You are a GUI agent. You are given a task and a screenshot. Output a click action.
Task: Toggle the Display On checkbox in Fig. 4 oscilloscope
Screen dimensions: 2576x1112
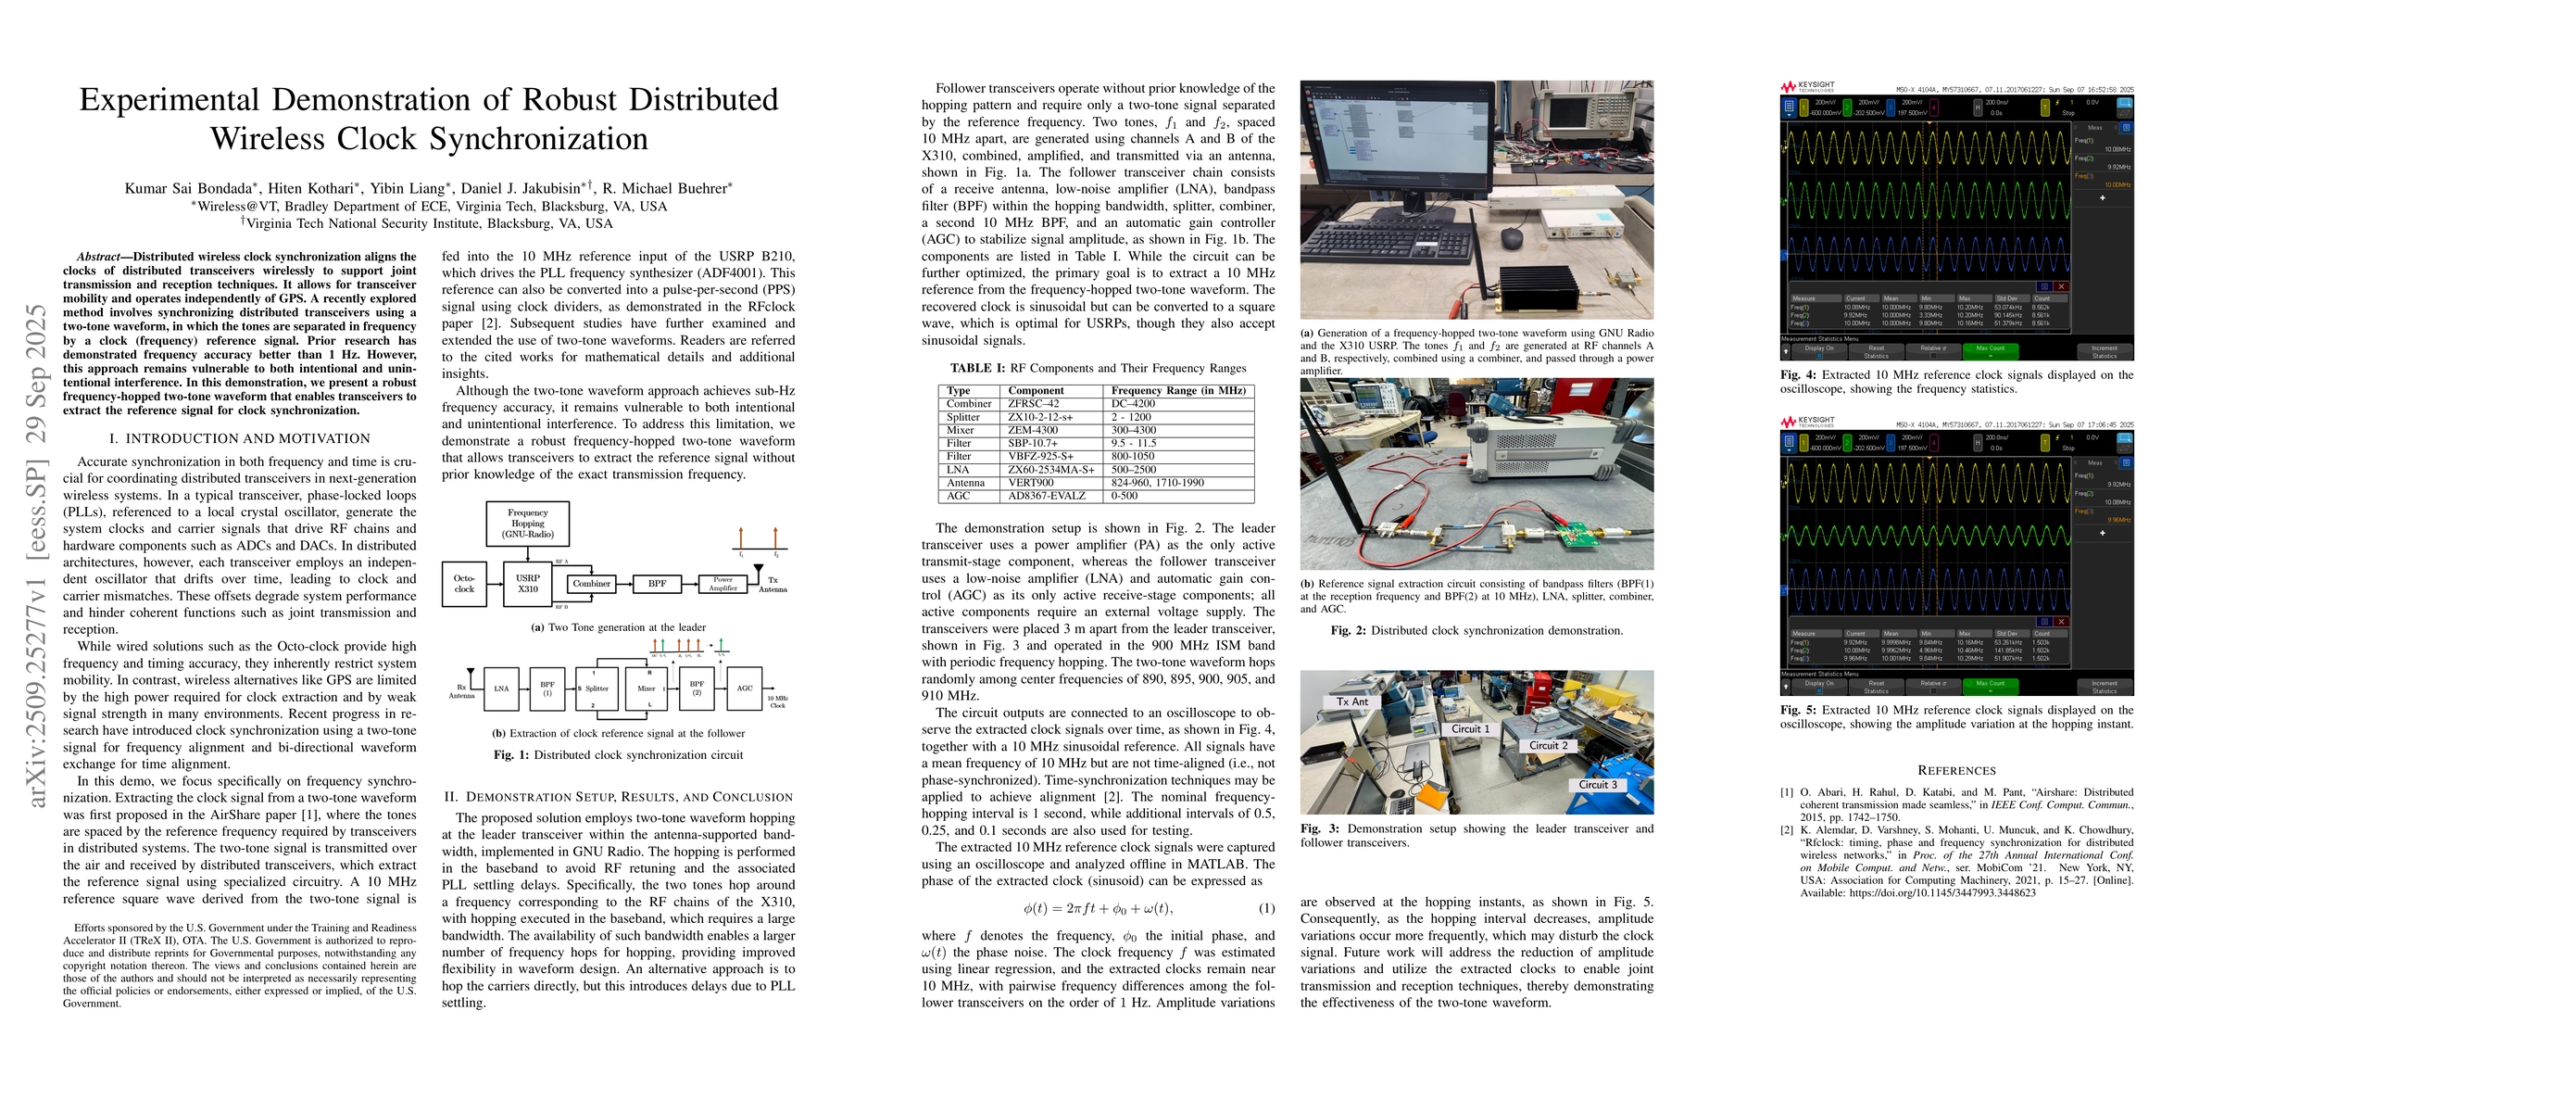pyautogui.click(x=1820, y=355)
